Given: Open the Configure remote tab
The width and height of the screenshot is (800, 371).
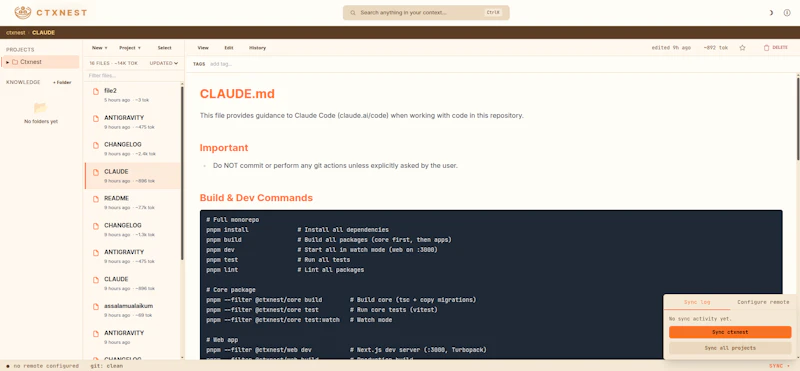Looking at the screenshot, I should 763,302.
